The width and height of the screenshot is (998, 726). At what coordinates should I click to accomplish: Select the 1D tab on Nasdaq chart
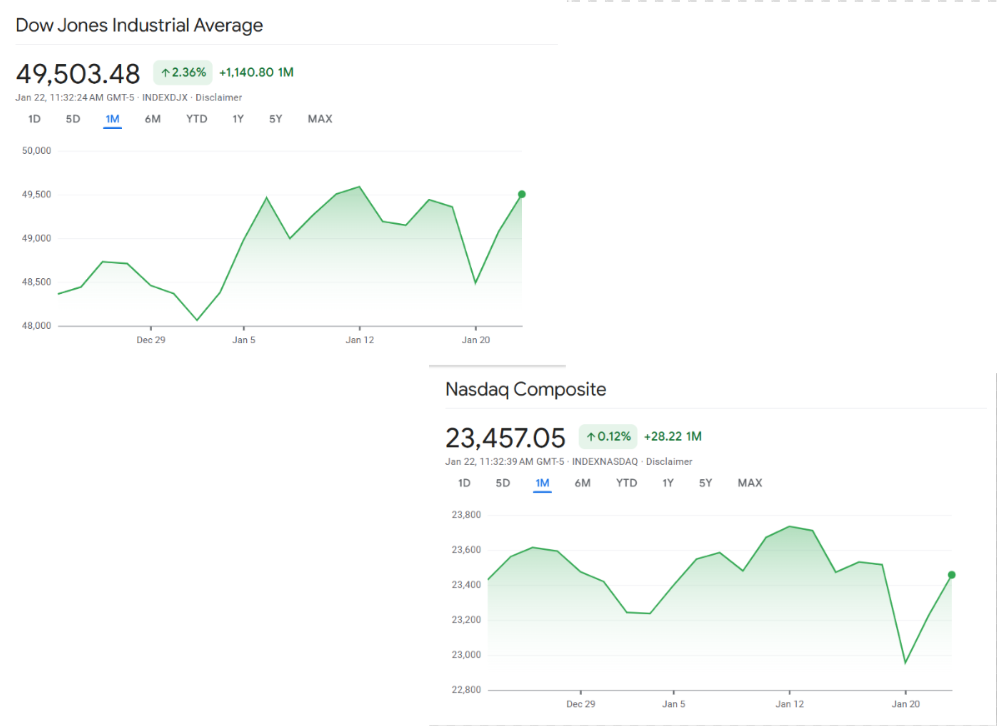click(464, 483)
